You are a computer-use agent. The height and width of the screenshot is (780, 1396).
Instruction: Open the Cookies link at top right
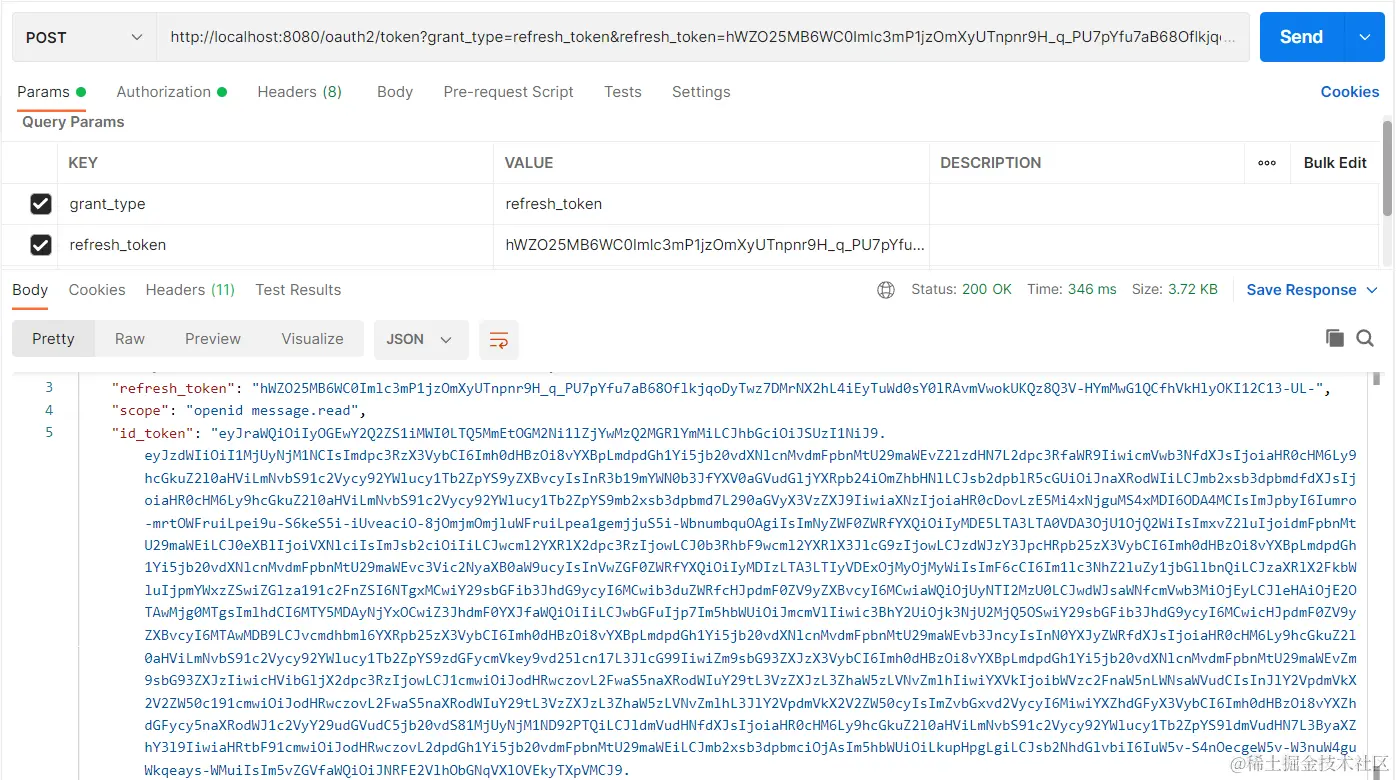(x=1350, y=92)
